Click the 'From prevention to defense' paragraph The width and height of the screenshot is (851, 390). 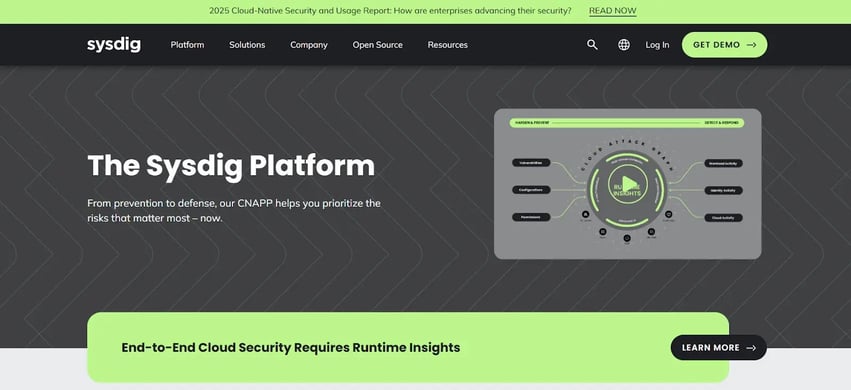coord(234,211)
